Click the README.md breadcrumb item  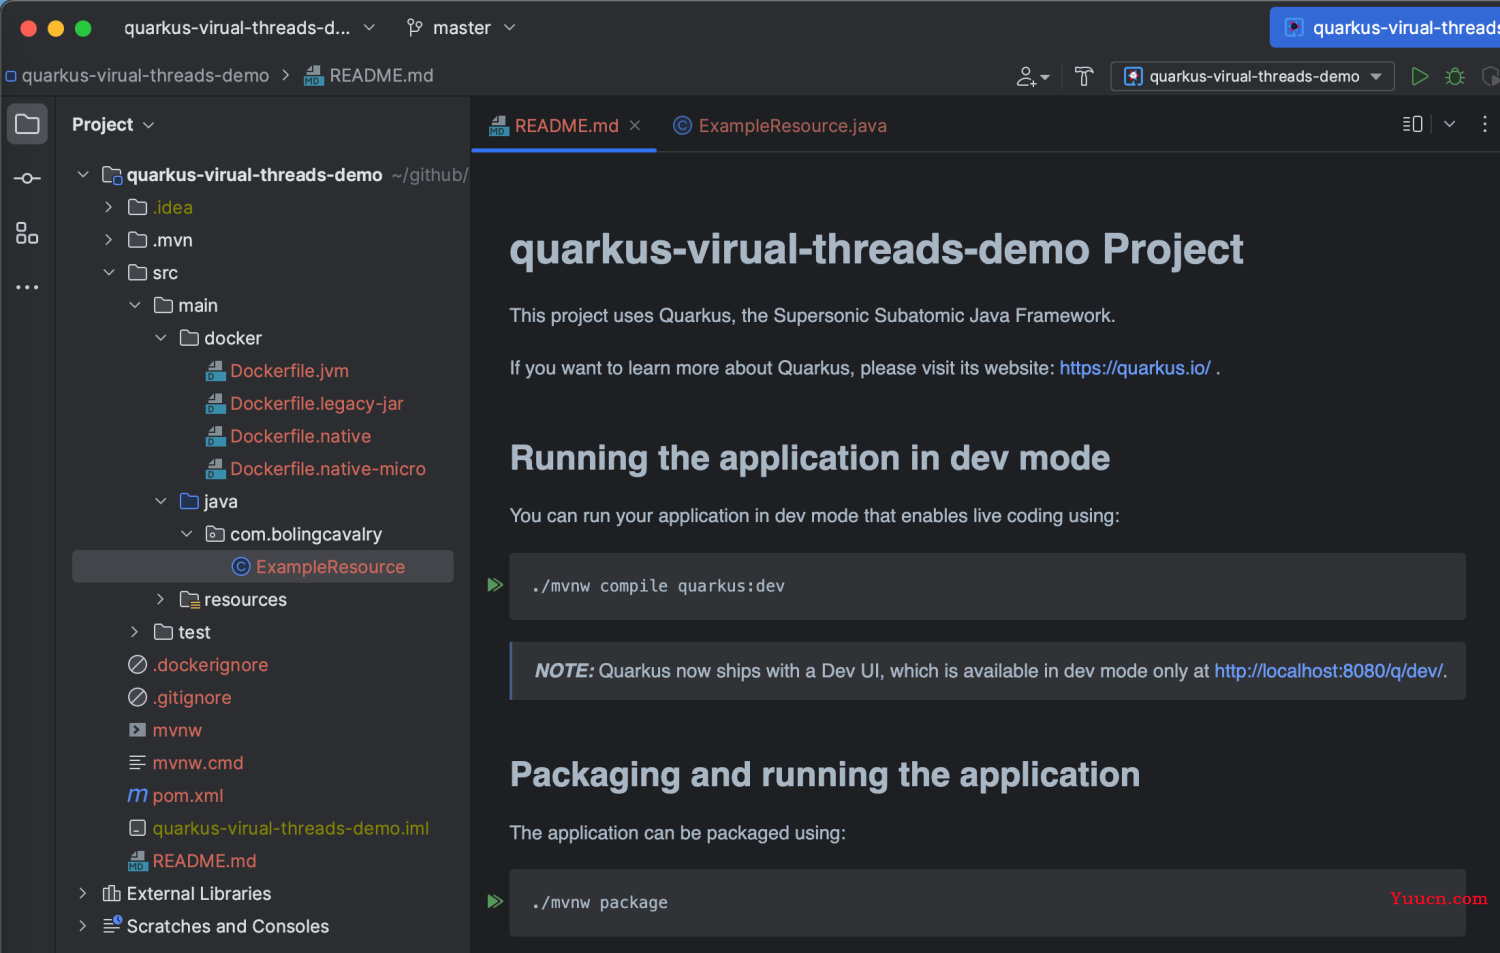(369, 76)
